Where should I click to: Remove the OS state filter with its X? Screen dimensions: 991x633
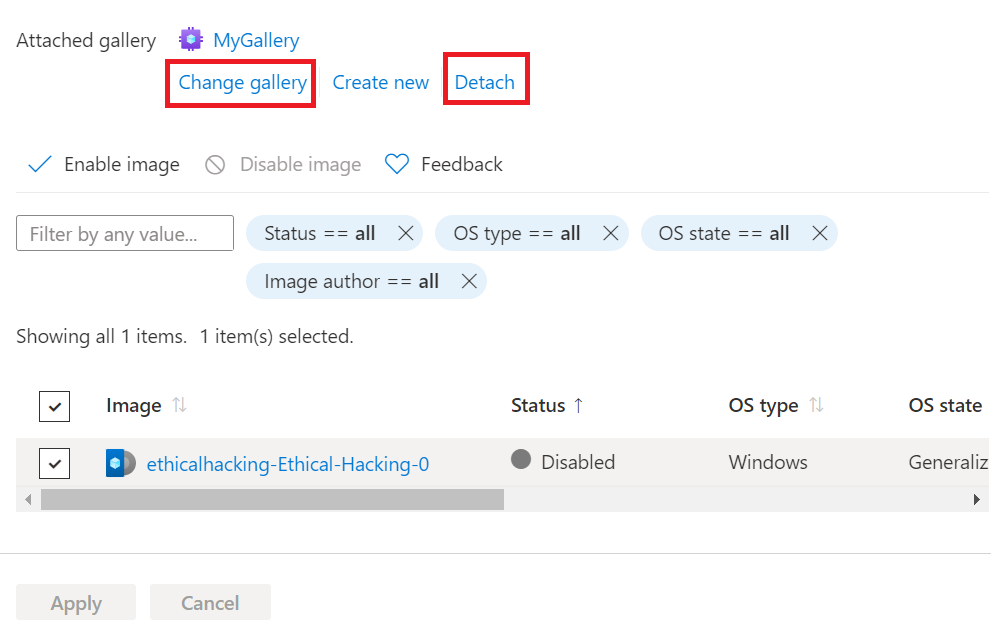(819, 232)
